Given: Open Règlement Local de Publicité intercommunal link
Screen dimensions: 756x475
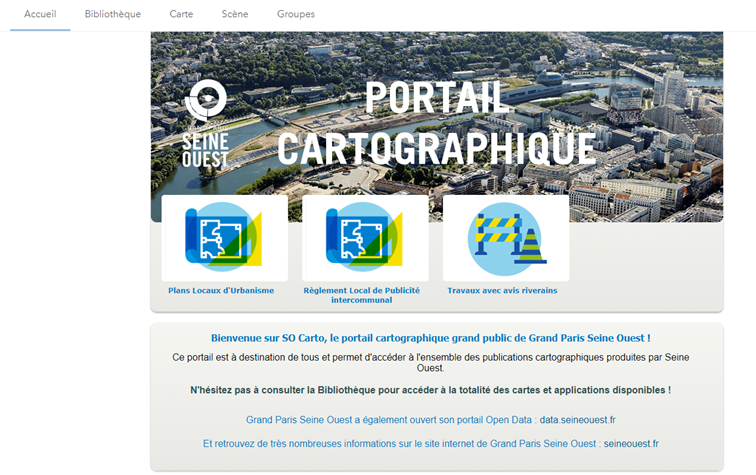Looking at the screenshot, I should [x=362, y=295].
